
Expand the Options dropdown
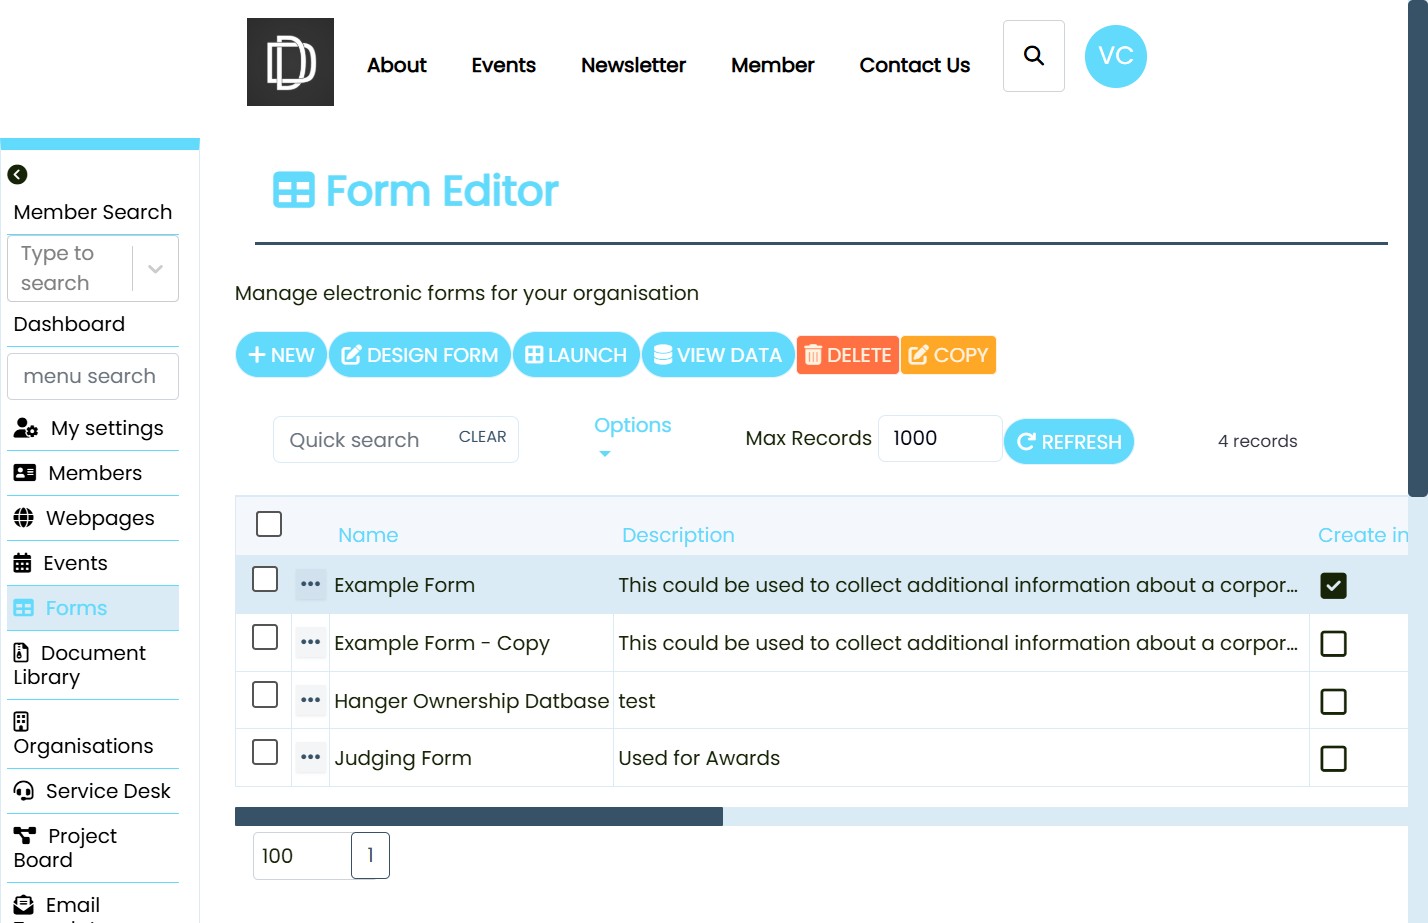pyautogui.click(x=632, y=436)
